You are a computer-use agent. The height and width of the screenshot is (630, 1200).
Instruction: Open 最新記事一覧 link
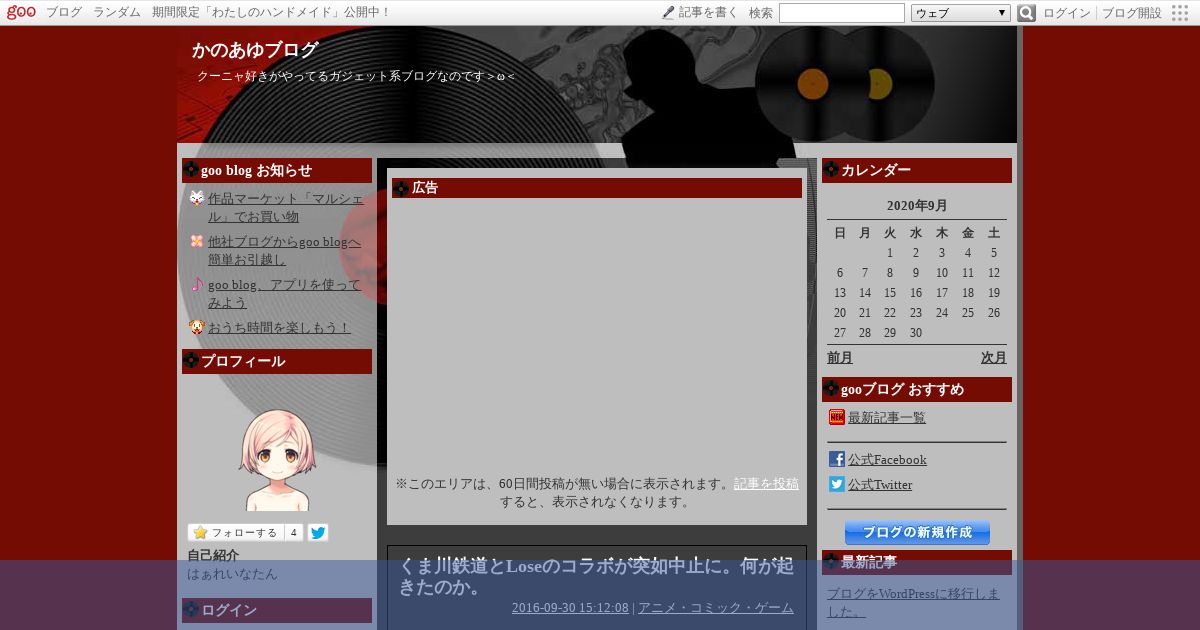click(887, 417)
